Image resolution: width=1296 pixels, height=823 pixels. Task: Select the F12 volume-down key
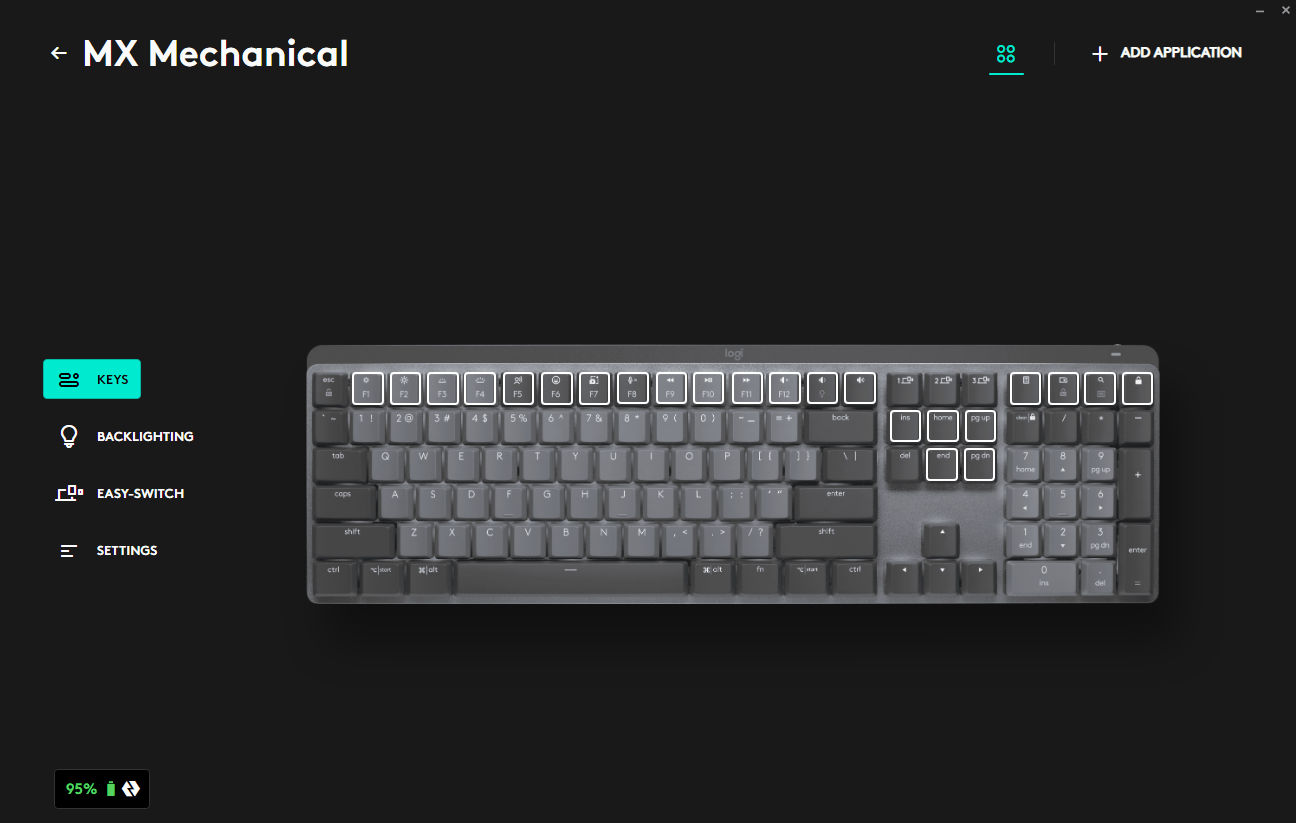784,388
